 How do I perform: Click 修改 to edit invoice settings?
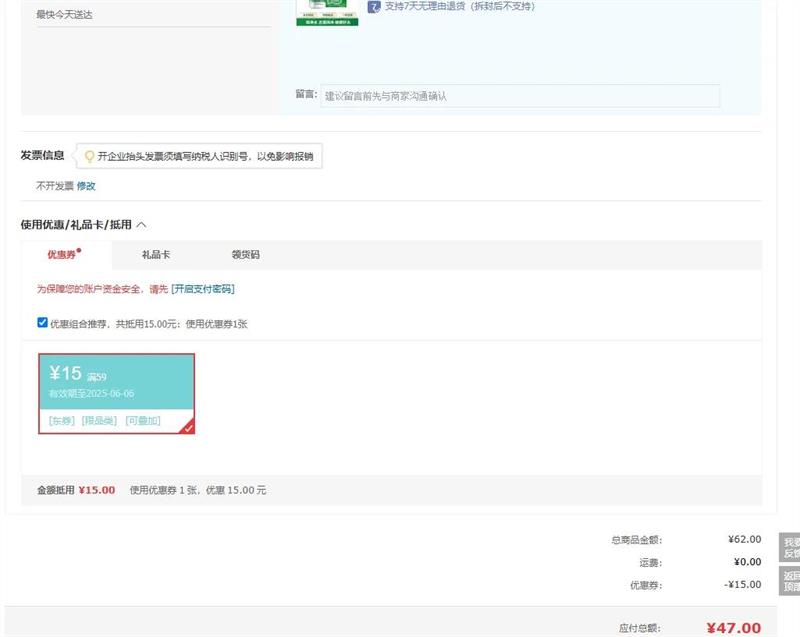click(86, 186)
